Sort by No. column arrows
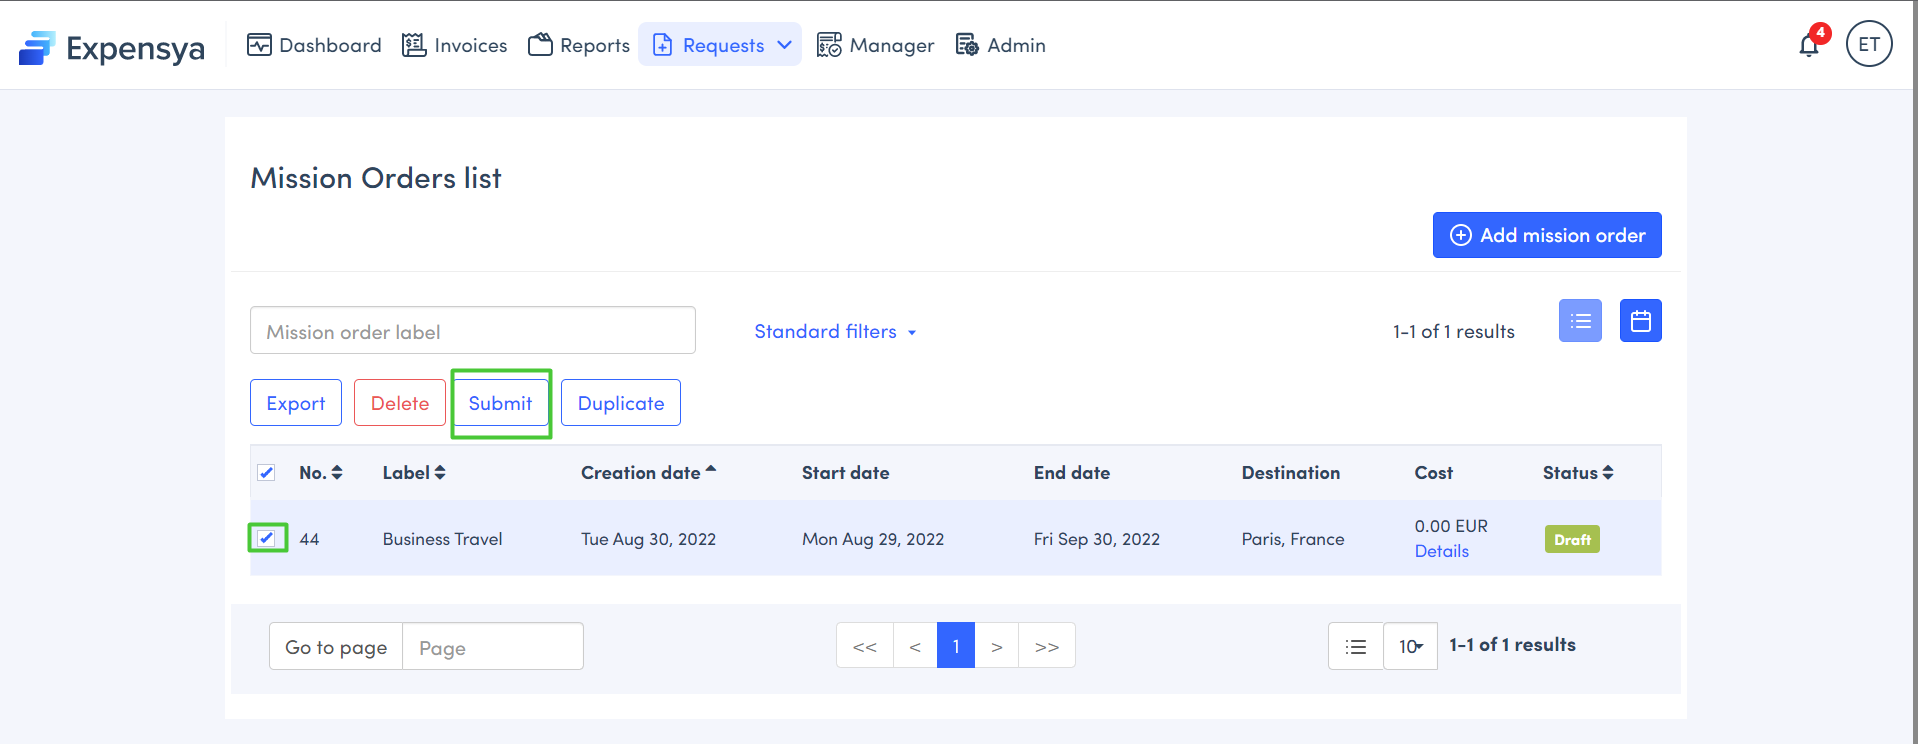This screenshot has width=1918, height=744. coord(337,473)
